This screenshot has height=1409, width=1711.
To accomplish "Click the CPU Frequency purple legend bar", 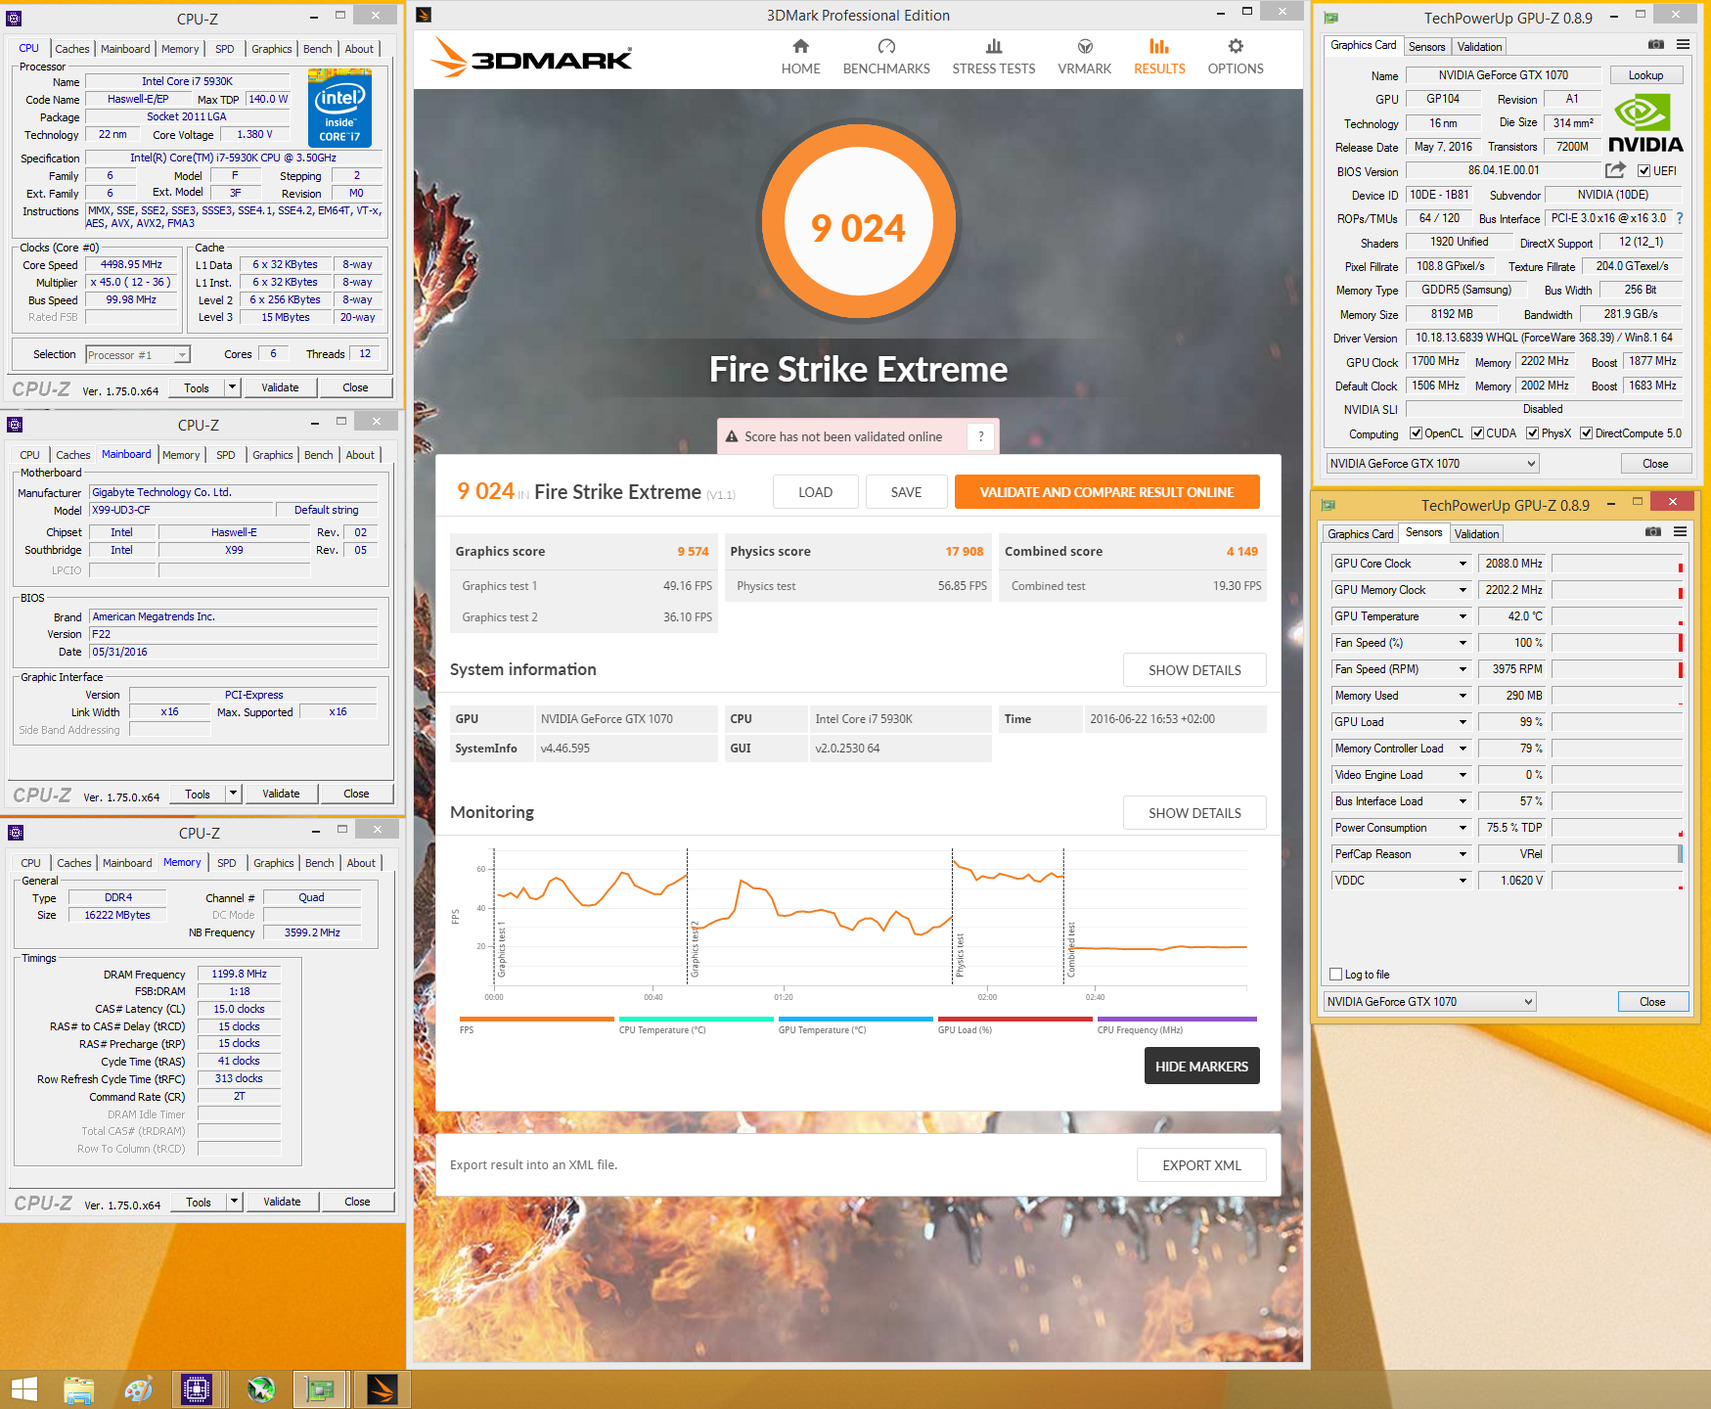I will 1177,1019.
